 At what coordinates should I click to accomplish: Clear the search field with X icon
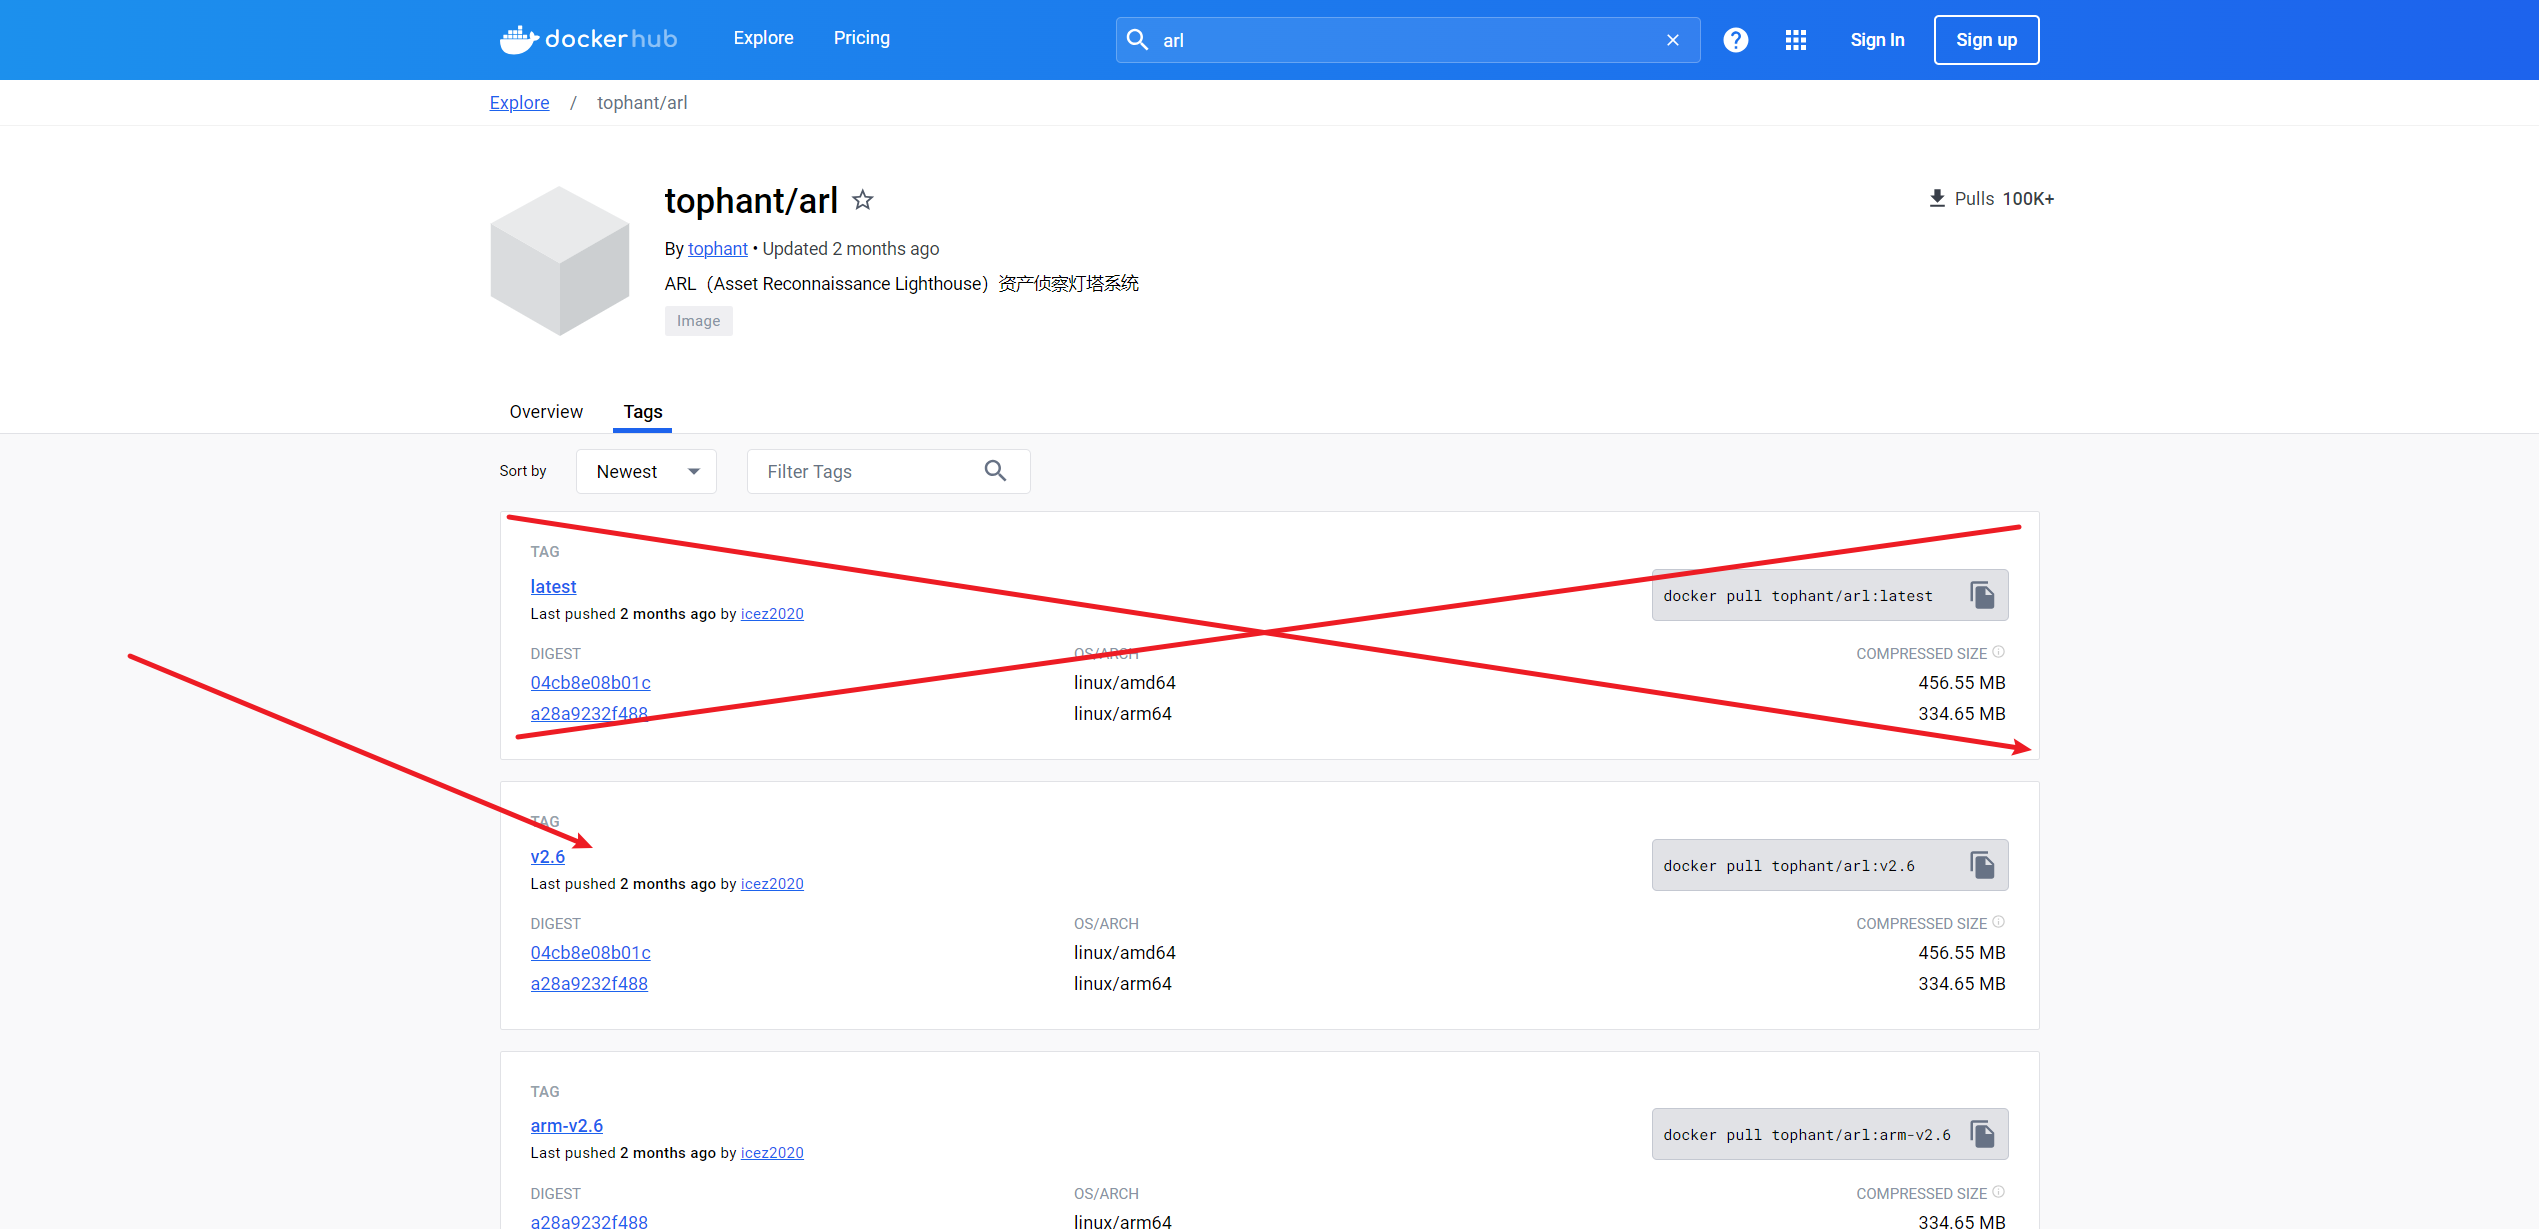1673,40
